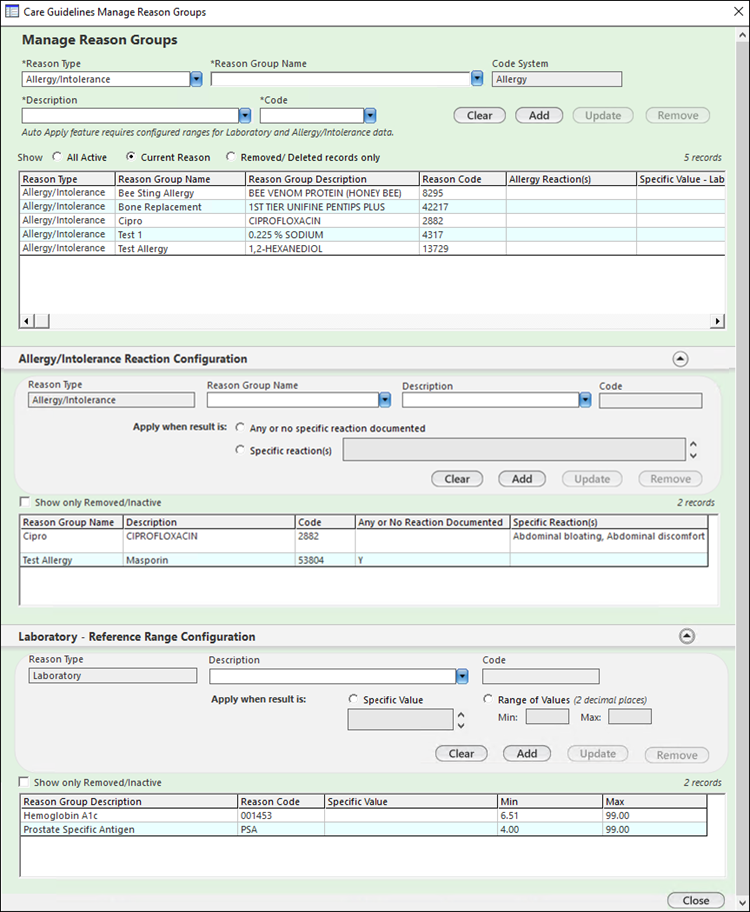Click Clear in Laboratory section

click(x=461, y=753)
